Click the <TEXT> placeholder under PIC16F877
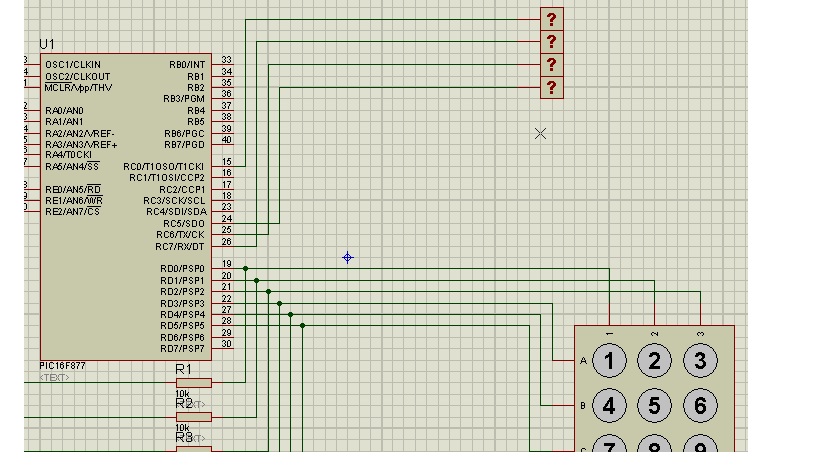The height and width of the screenshot is (466, 819). click(x=54, y=377)
